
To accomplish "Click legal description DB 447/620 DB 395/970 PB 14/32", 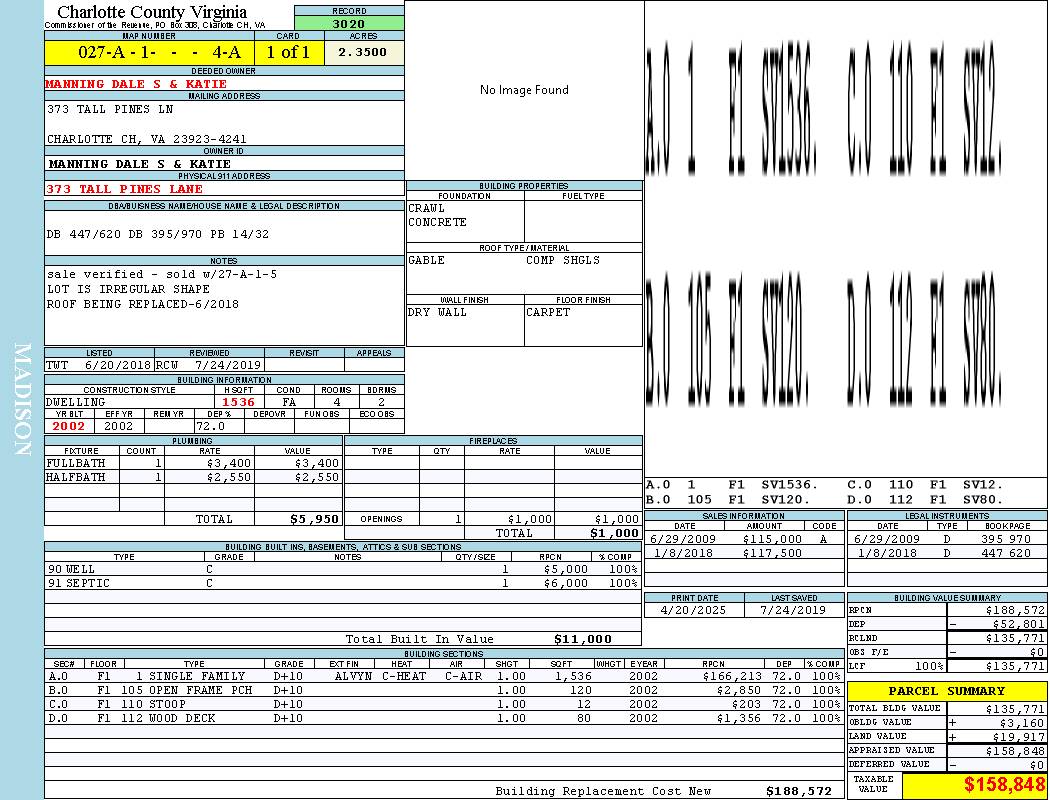I will coord(158,234).
